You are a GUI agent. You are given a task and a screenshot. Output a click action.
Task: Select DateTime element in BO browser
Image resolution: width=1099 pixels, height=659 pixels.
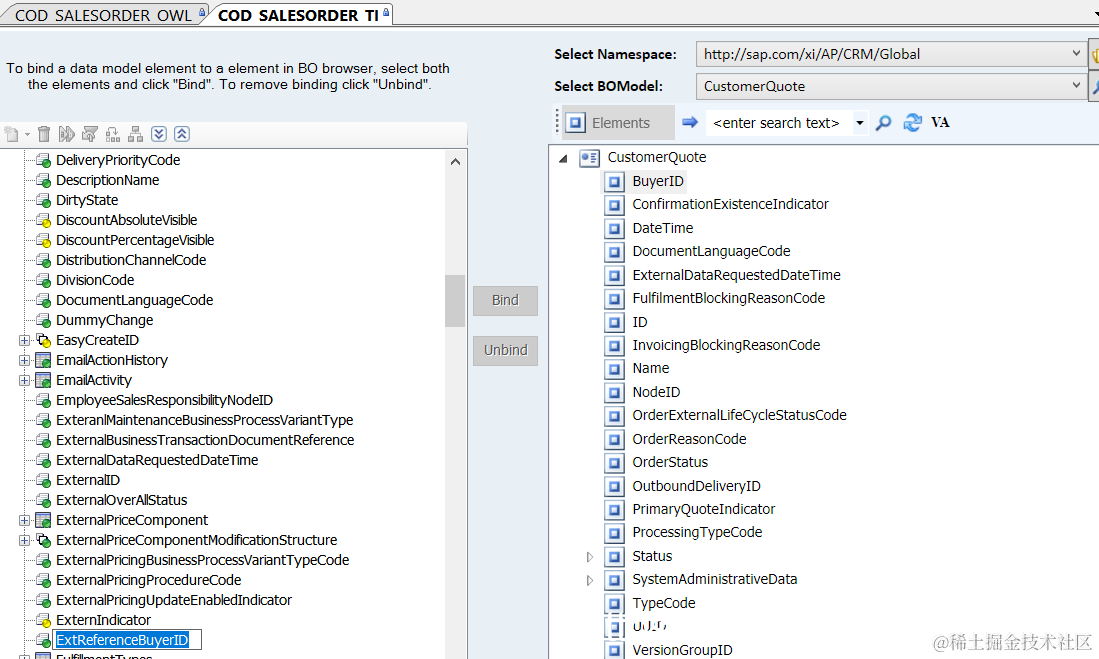(662, 228)
